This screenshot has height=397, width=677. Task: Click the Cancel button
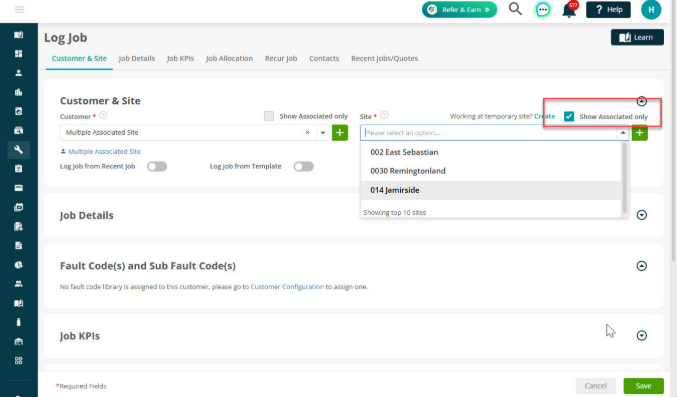[595, 386]
